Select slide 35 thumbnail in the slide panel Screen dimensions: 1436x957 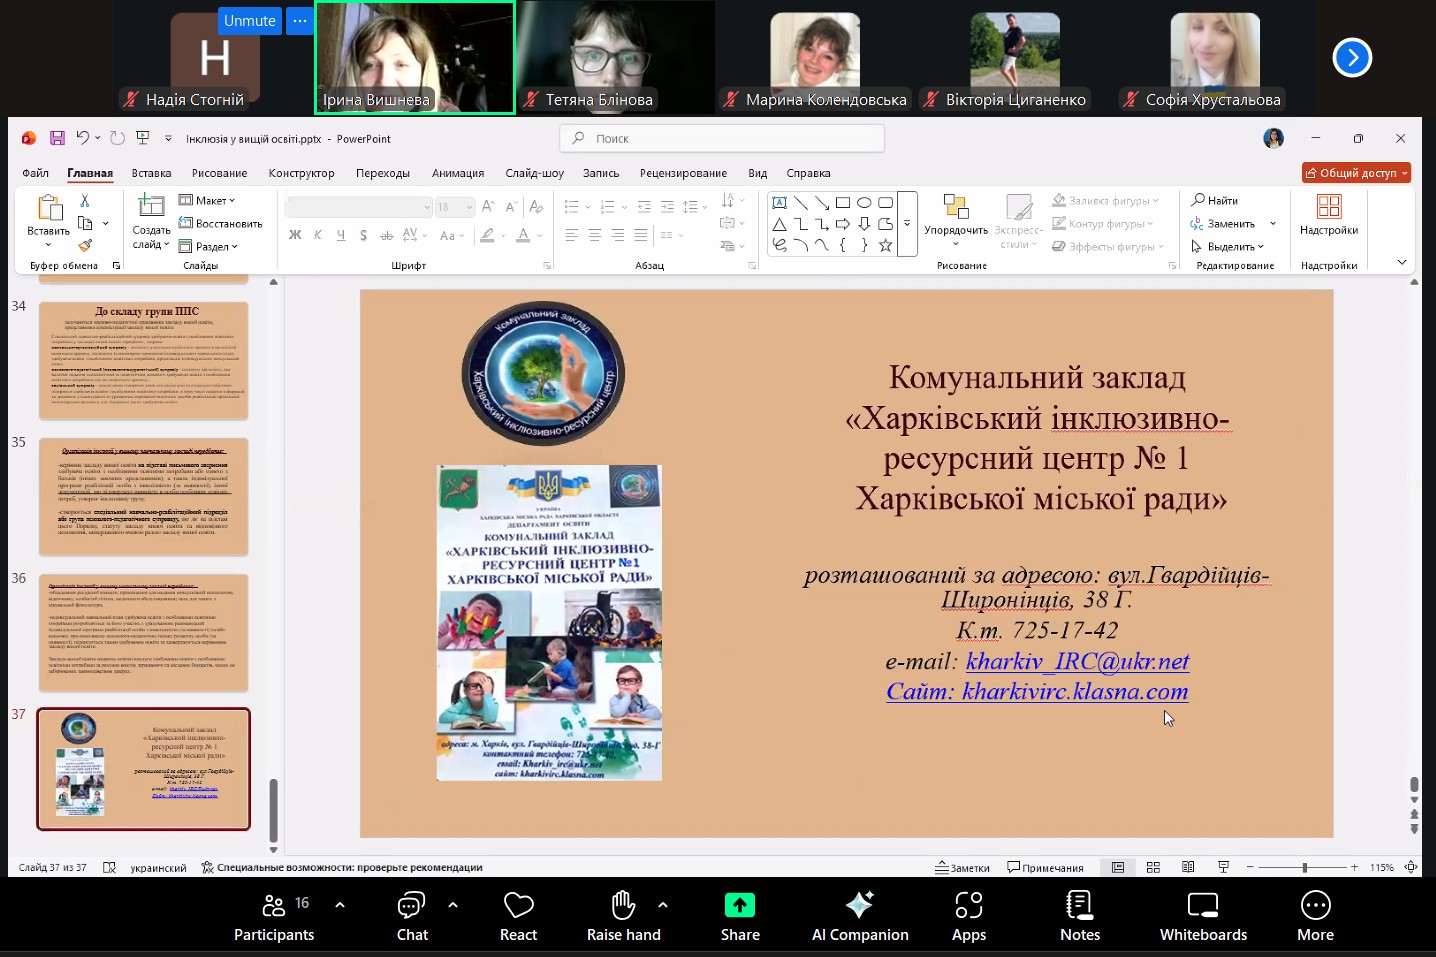pyautogui.click(x=143, y=495)
